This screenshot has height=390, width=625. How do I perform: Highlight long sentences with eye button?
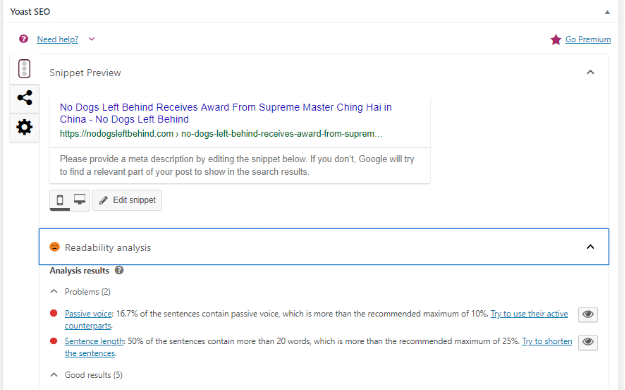pyautogui.click(x=588, y=342)
